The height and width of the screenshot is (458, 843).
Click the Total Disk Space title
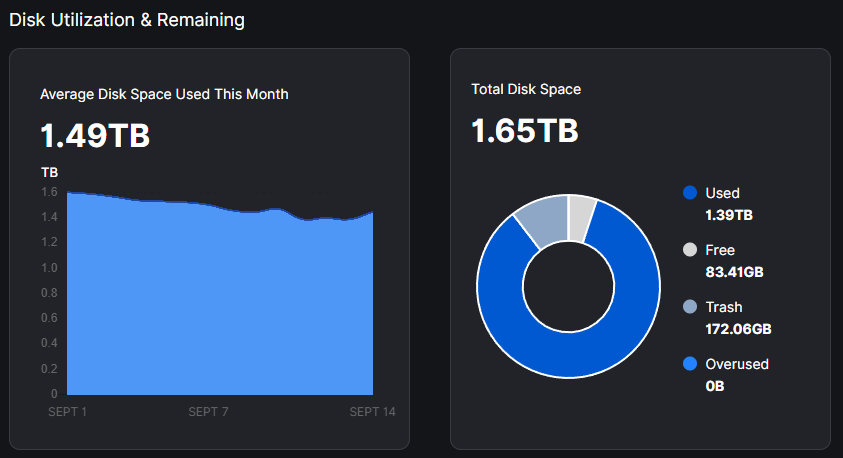pyautogui.click(x=526, y=89)
